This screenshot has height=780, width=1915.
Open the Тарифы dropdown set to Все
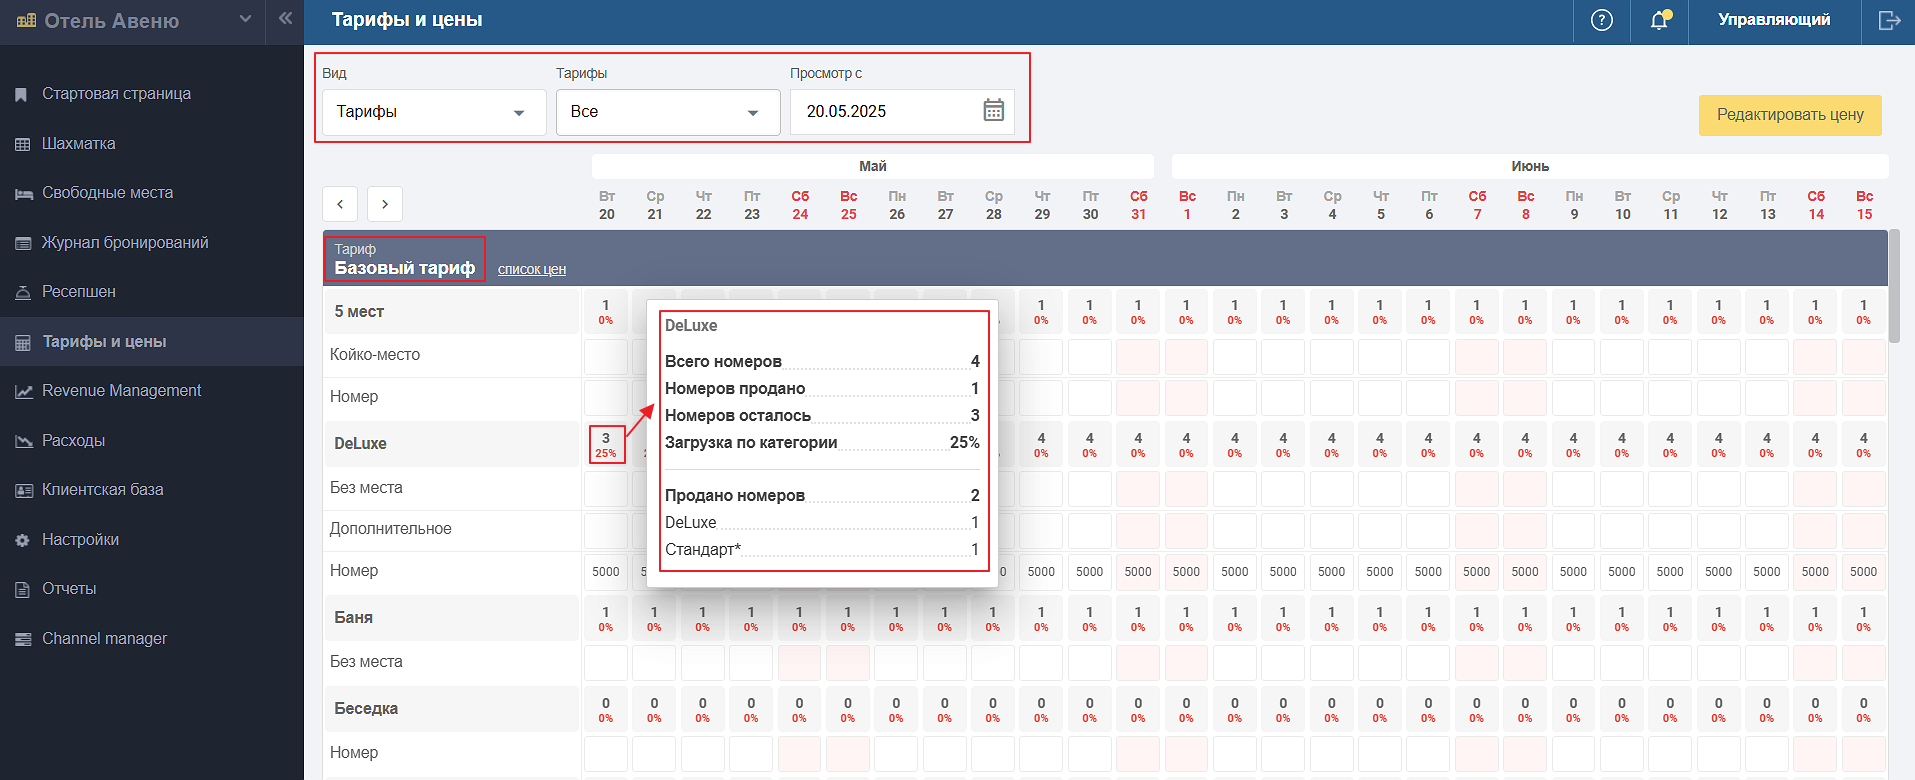click(x=668, y=112)
